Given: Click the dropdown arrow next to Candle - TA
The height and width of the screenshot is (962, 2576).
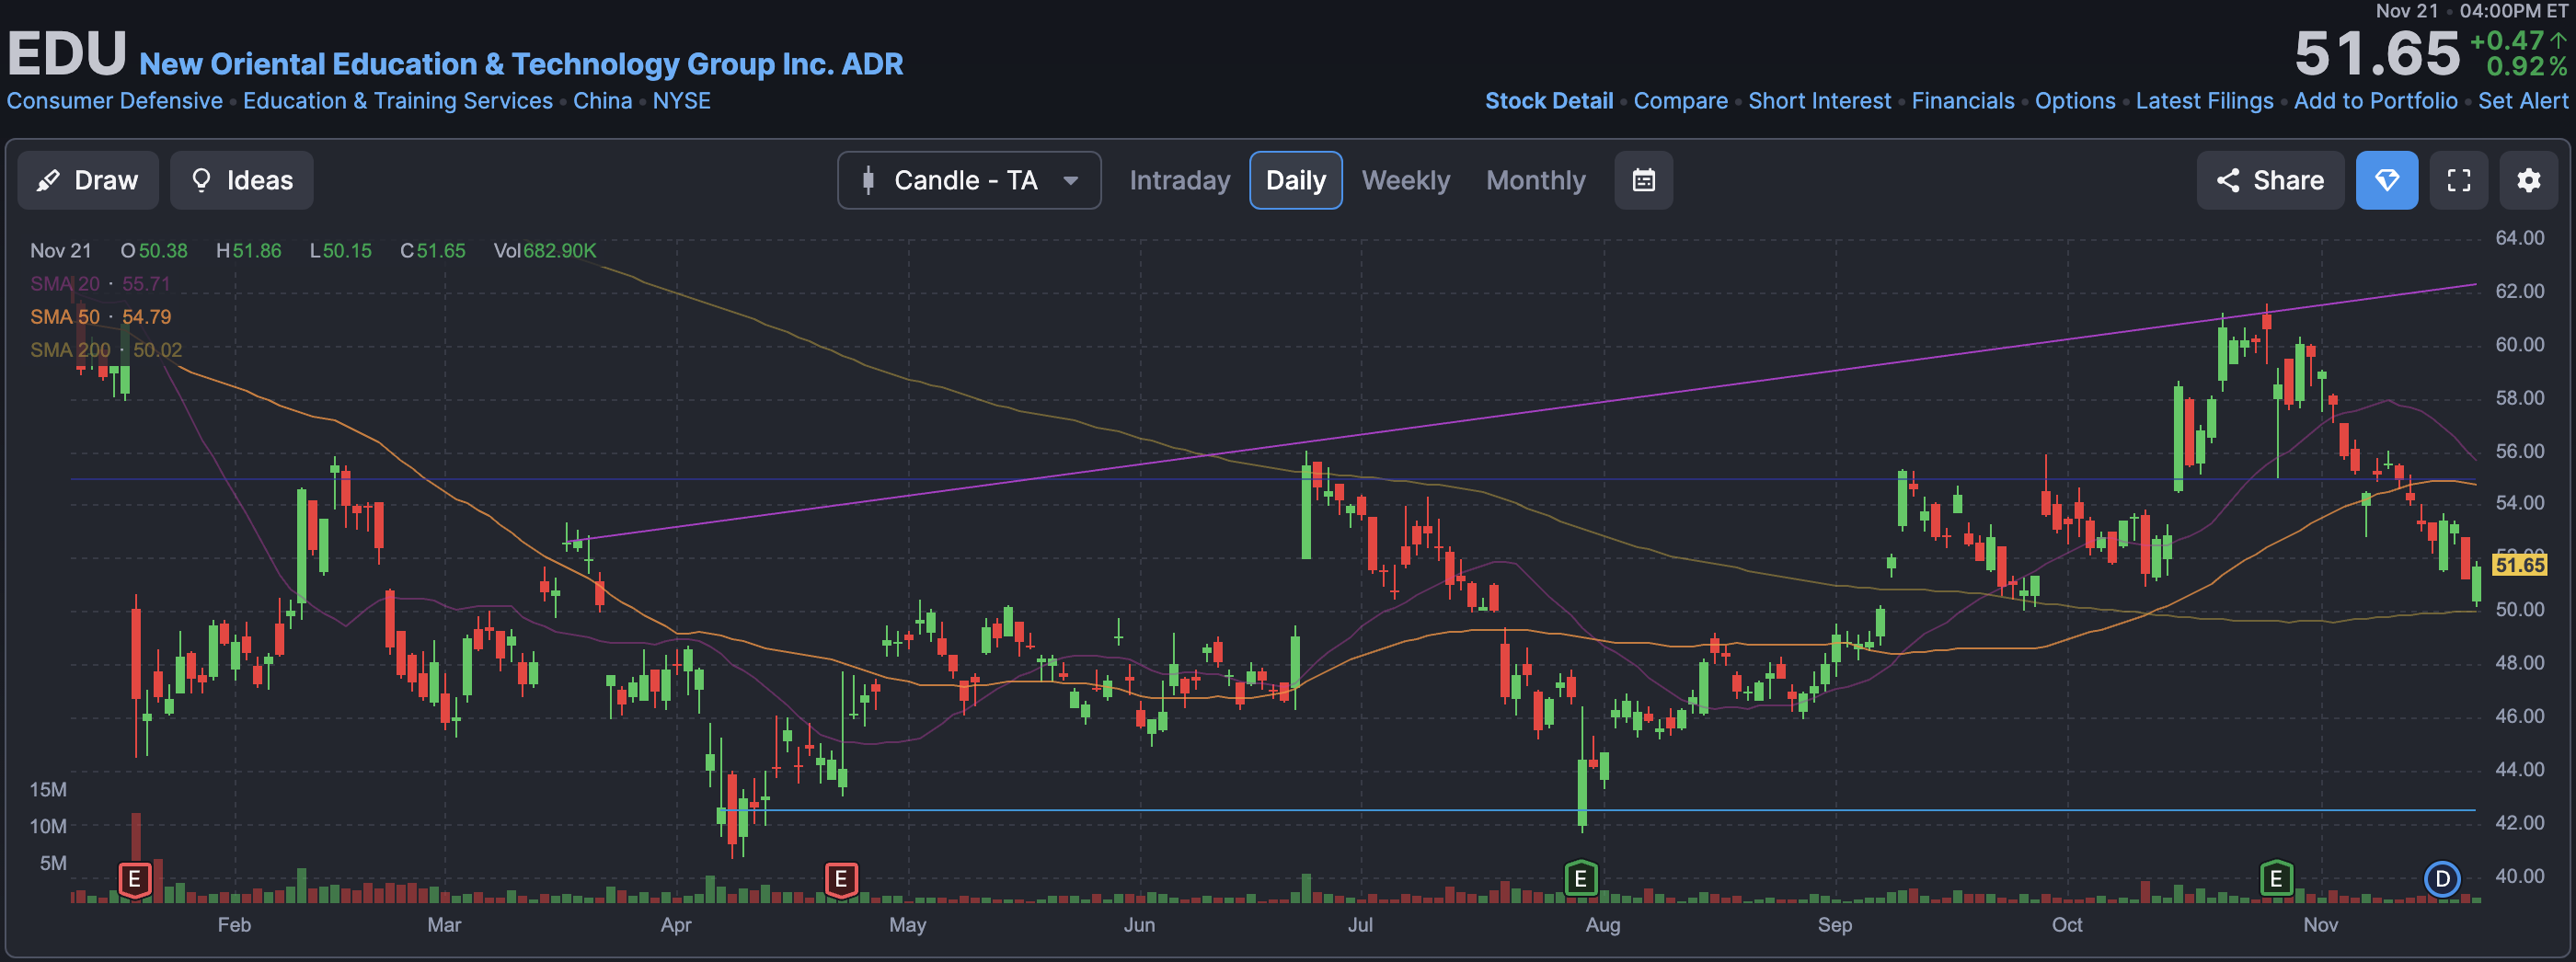Looking at the screenshot, I should [1070, 181].
